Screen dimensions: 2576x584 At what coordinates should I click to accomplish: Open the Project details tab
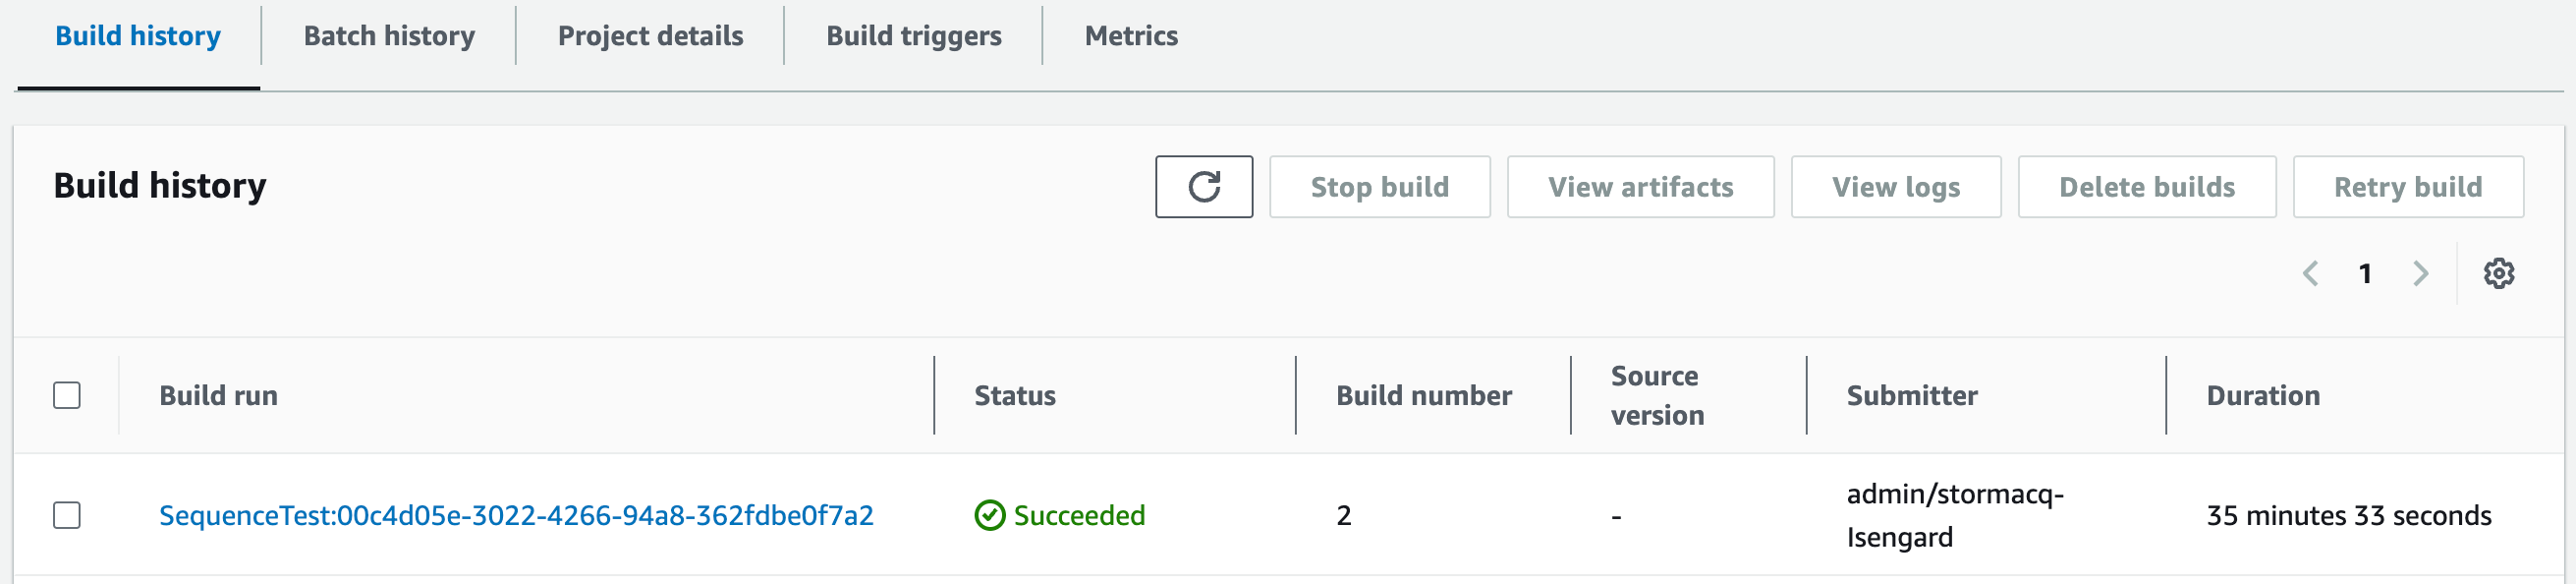650,36
